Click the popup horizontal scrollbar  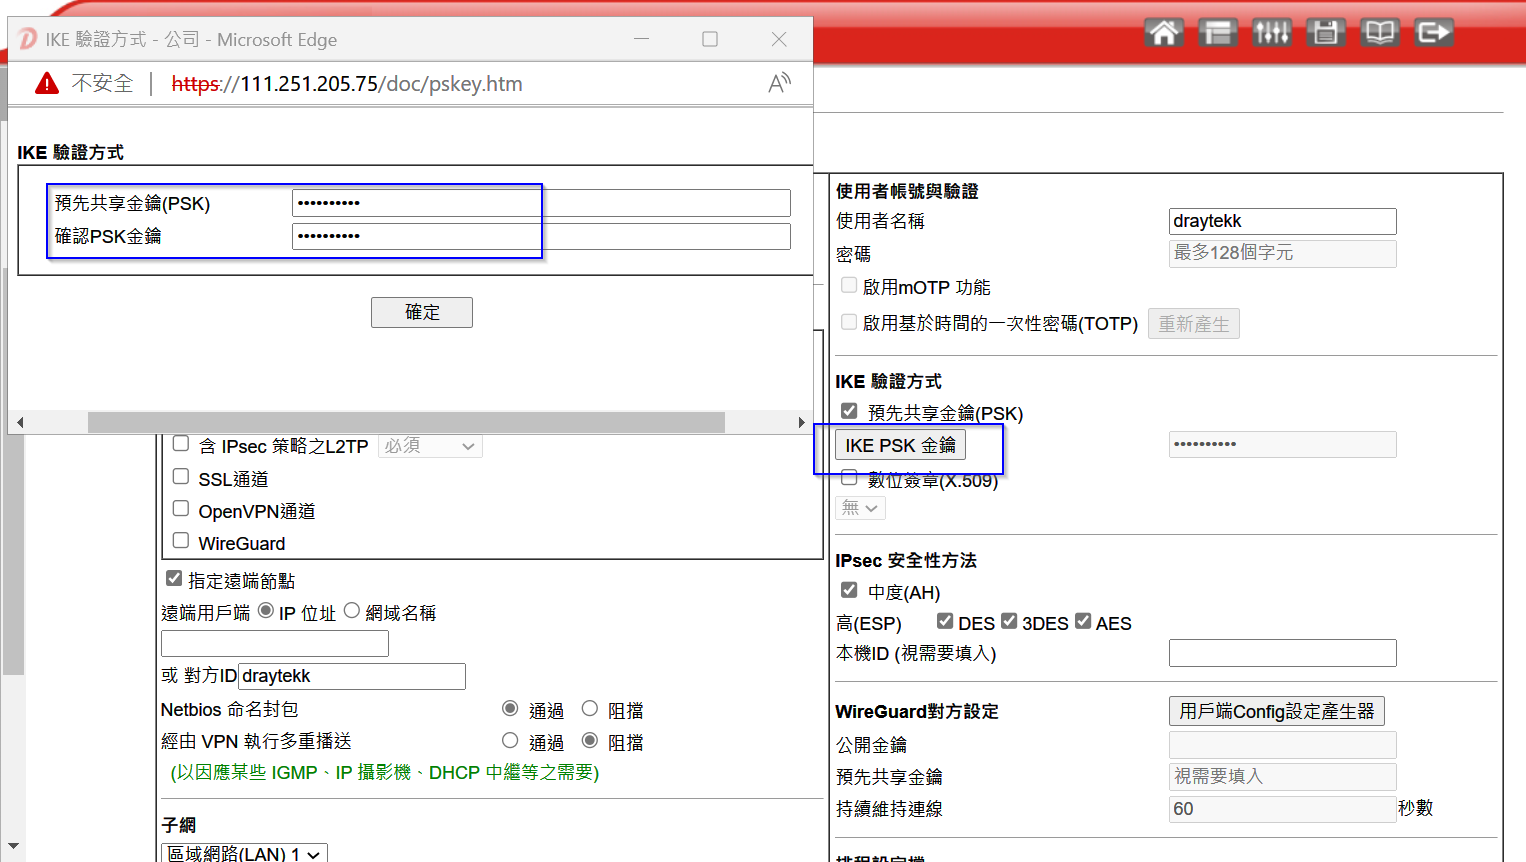pyautogui.click(x=406, y=423)
